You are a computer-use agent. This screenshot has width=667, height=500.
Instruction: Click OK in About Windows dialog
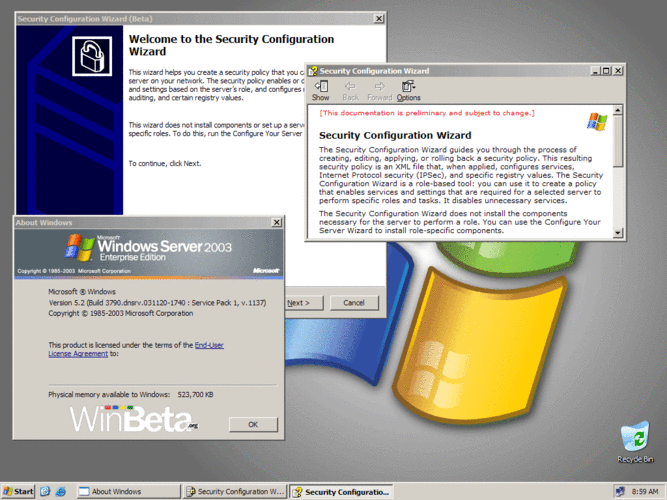point(253,424)
